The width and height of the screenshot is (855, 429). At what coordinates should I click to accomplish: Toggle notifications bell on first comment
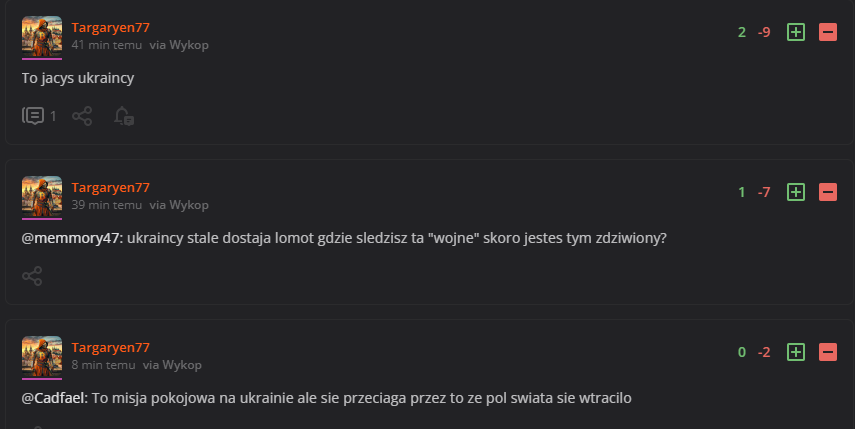point(124,116)
